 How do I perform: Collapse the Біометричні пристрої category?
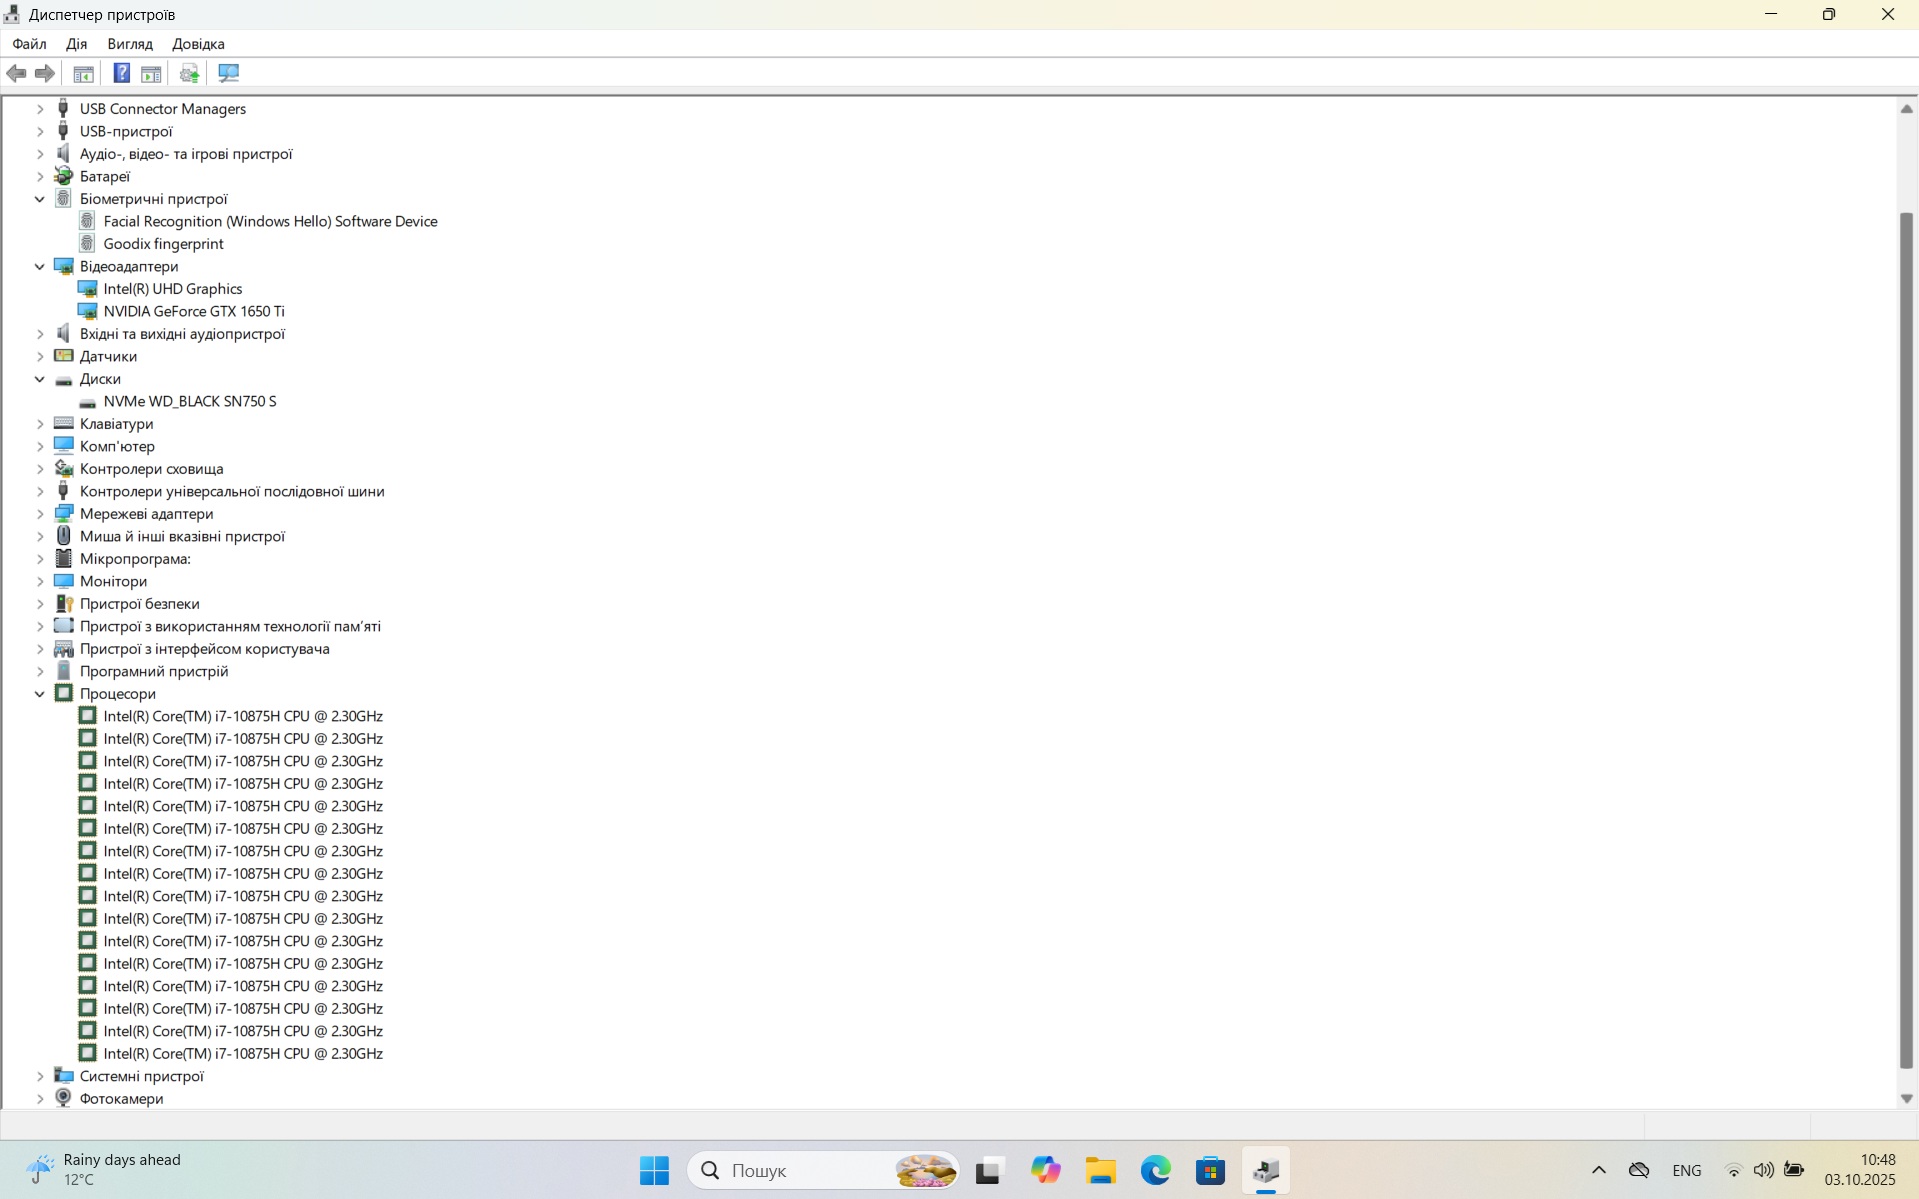40,199
